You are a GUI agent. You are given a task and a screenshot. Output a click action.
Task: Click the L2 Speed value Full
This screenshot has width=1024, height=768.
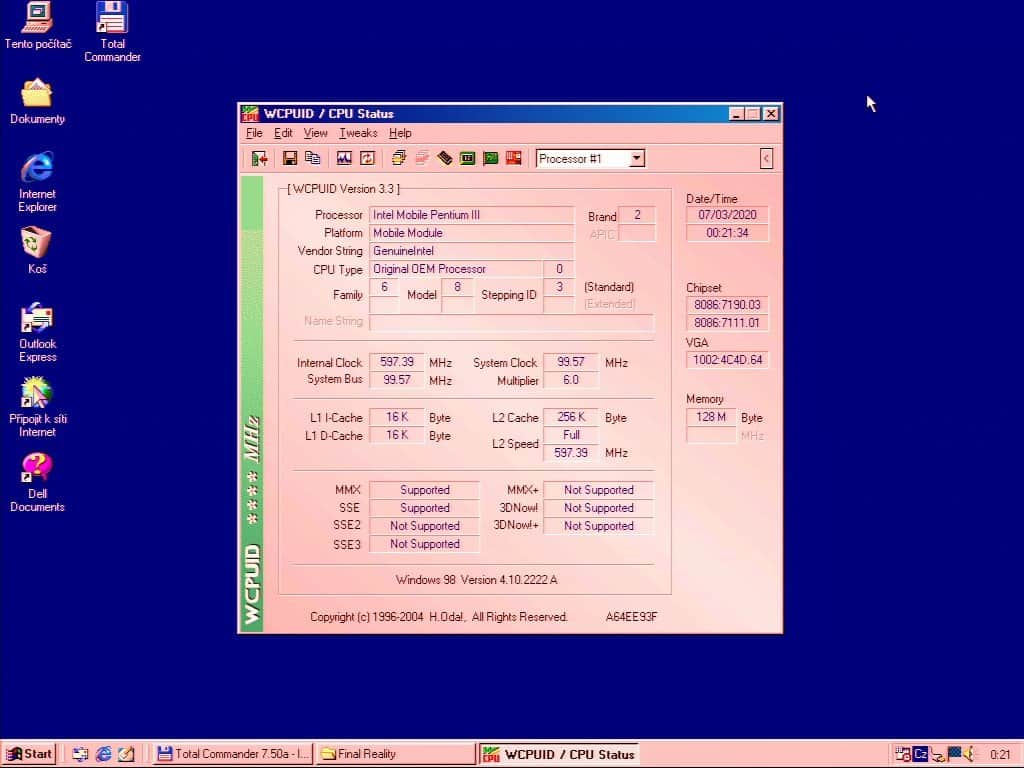click(571, 435)
